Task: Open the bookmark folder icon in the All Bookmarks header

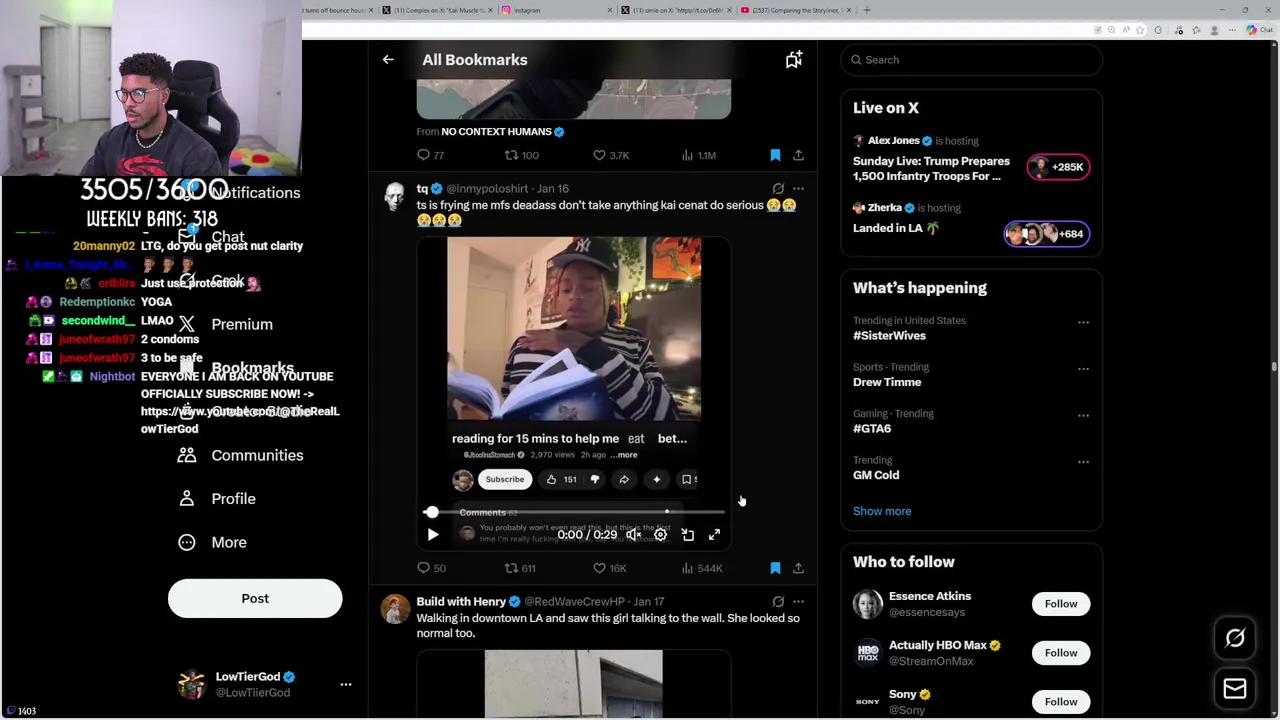Action: click(x=793, y=60)
